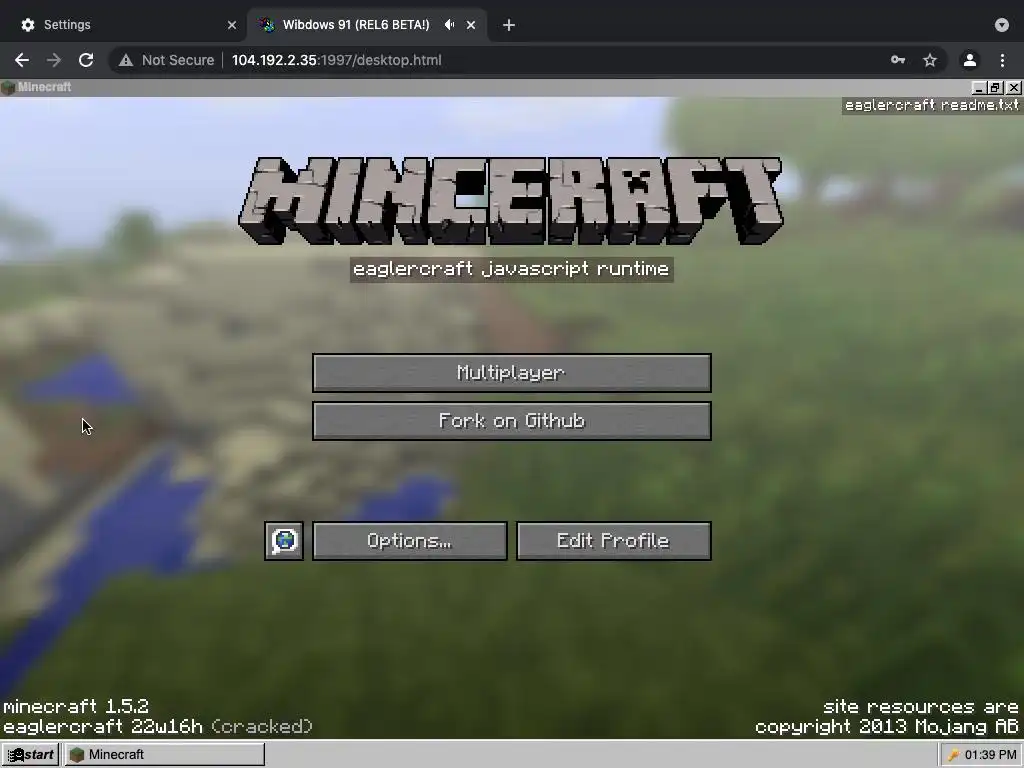Minimize the Minecraft window
The height and width of the screenshot is (768, 1024).
tap(978, 88)
